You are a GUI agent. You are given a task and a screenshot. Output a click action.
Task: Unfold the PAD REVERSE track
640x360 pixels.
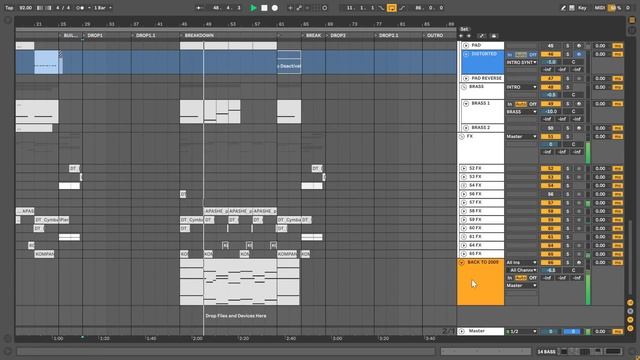(466, 78)
